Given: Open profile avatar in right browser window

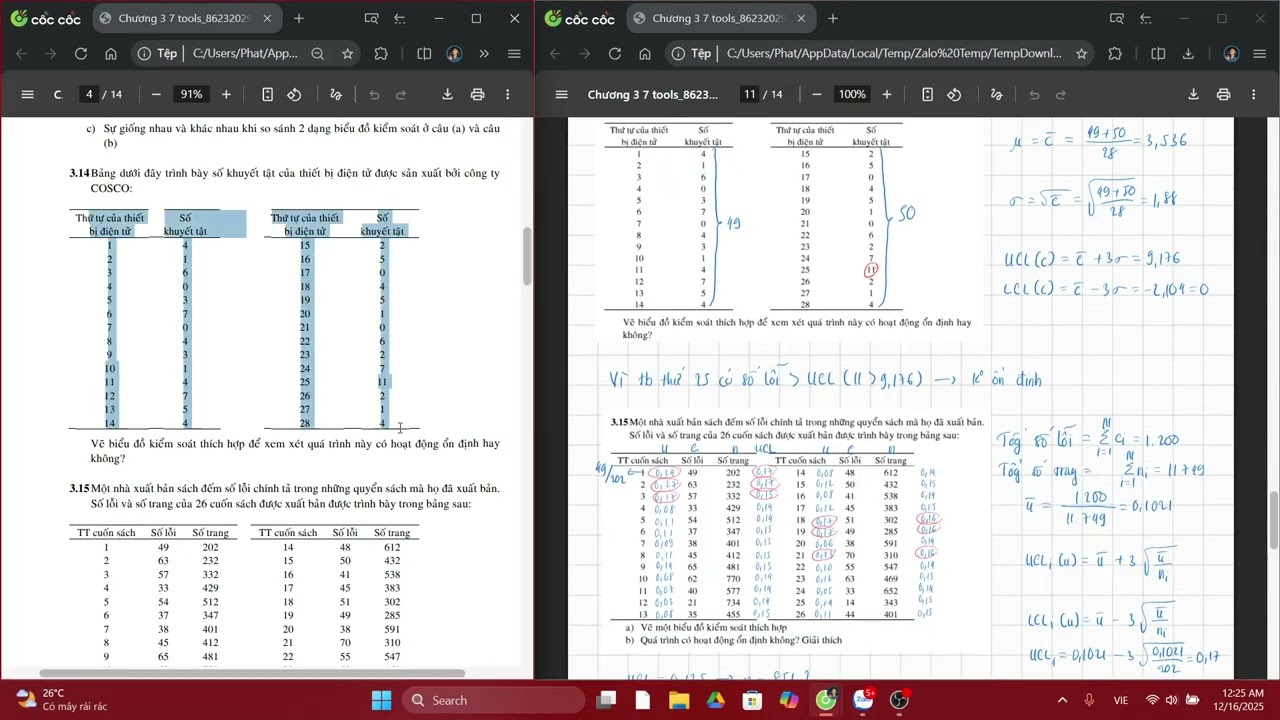Looking at the screenshot, I should pos(1231,54).
